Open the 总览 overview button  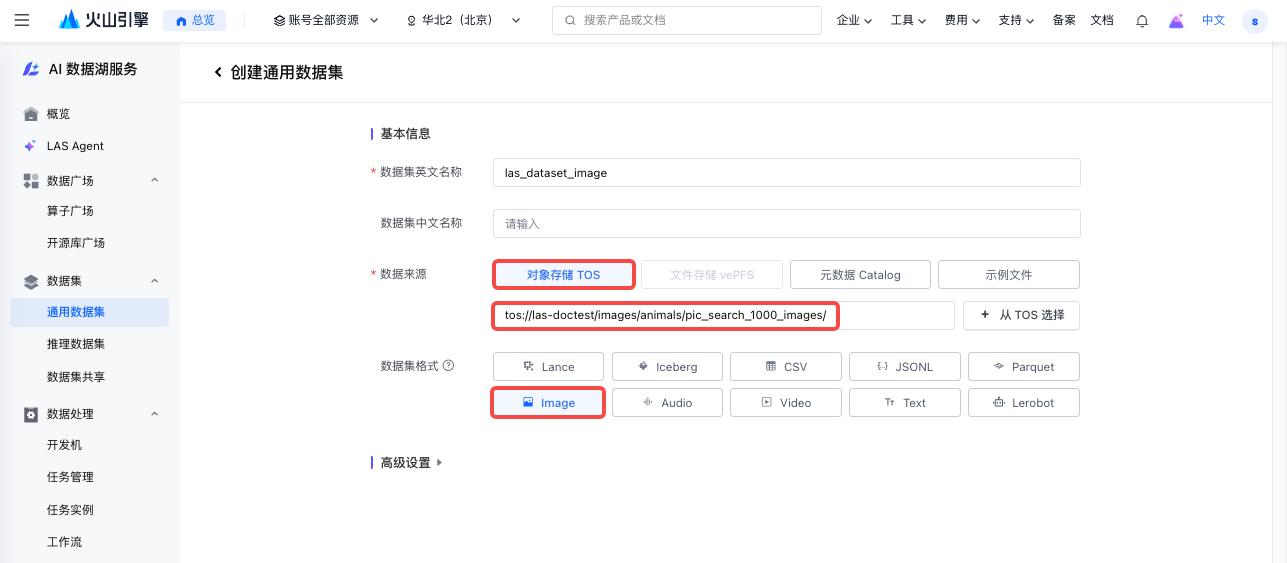click(x=194, y=20)
